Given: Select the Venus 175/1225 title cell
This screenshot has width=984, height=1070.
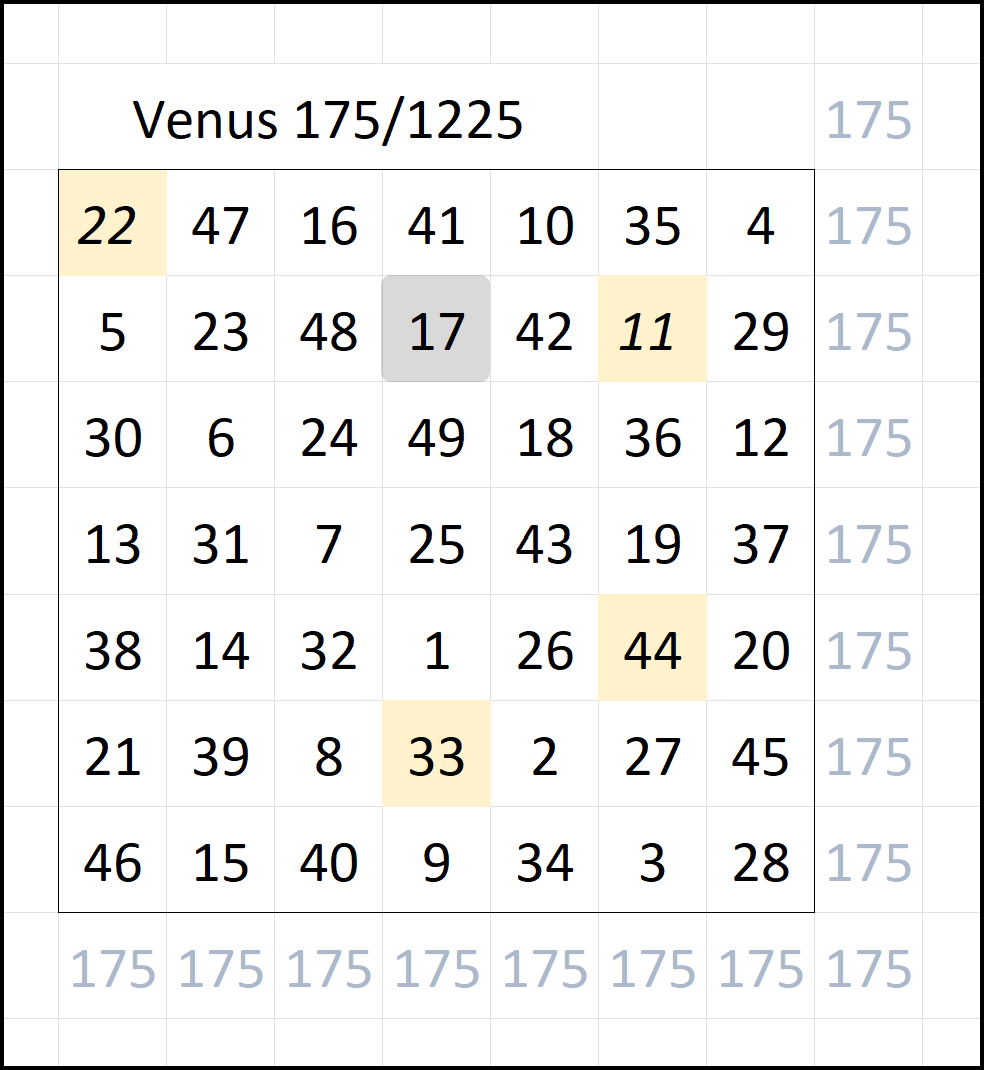Looking at the screenshot, I should point(328,121).
